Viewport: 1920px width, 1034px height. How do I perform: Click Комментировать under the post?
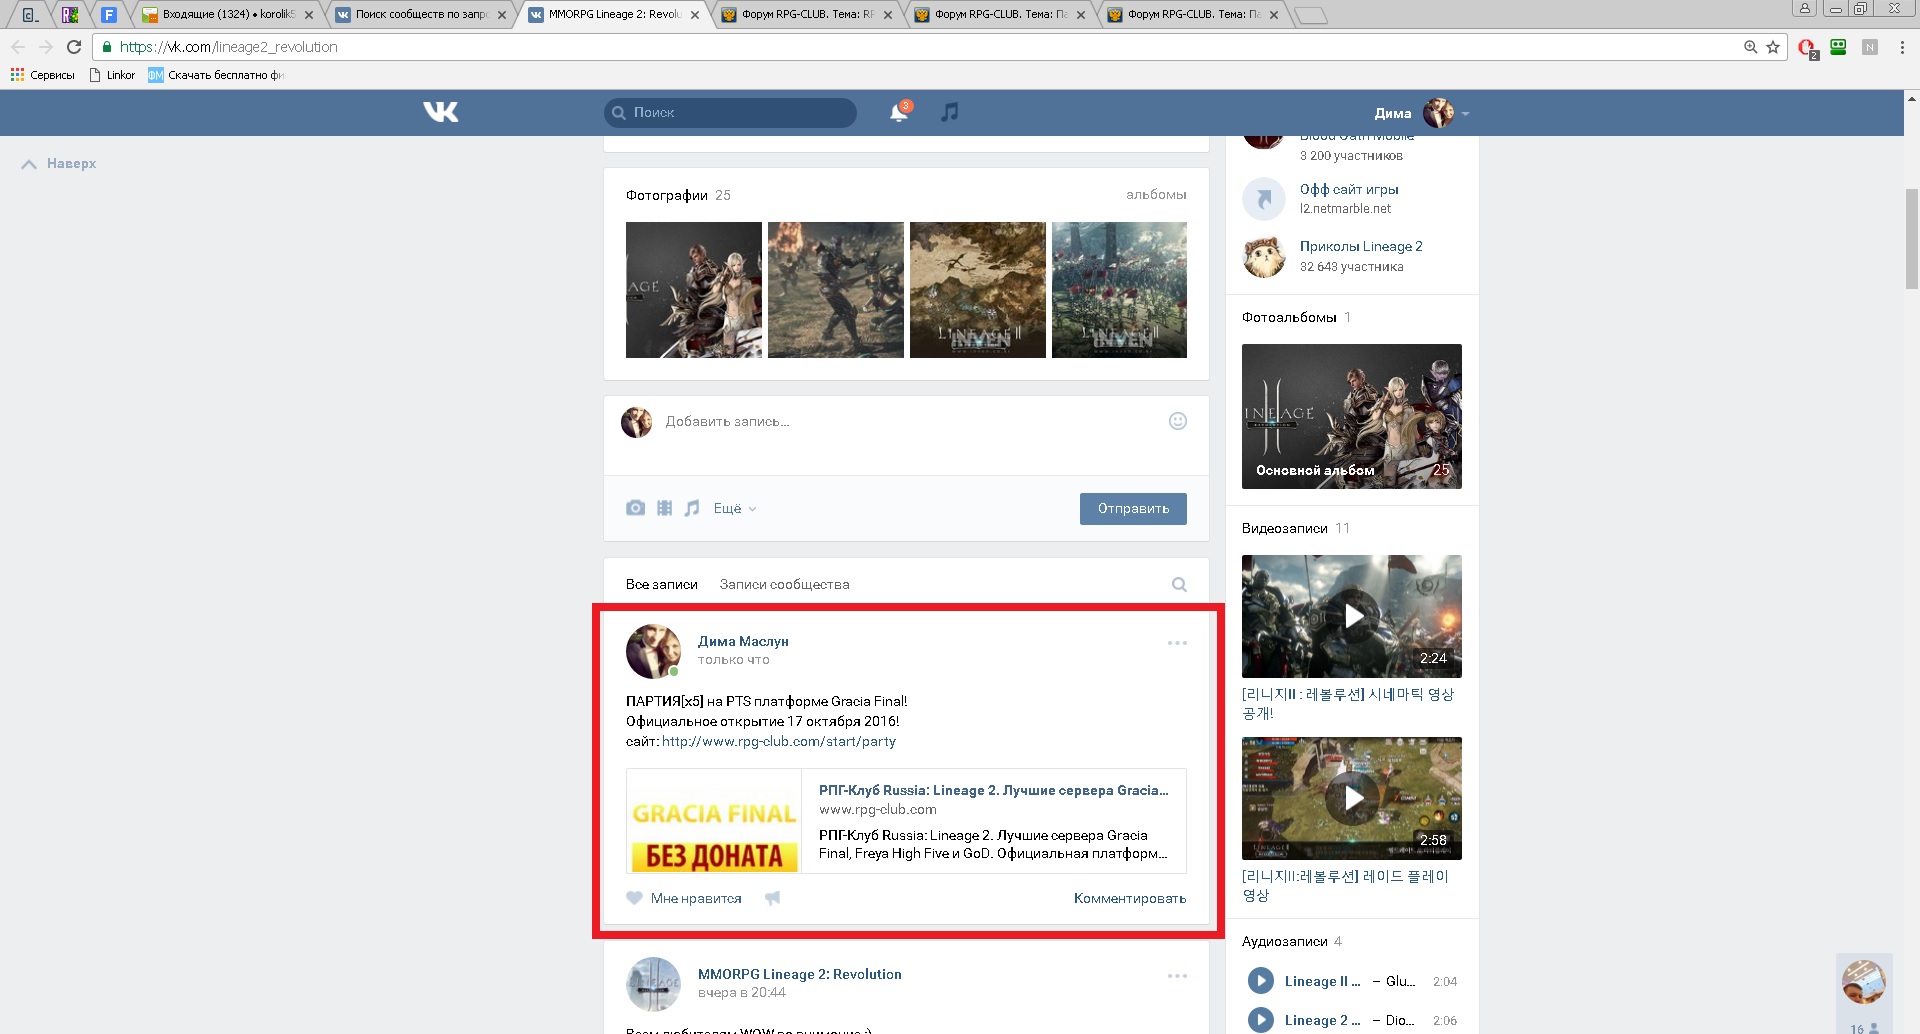pyautogui.click(x=1130, y=899)
